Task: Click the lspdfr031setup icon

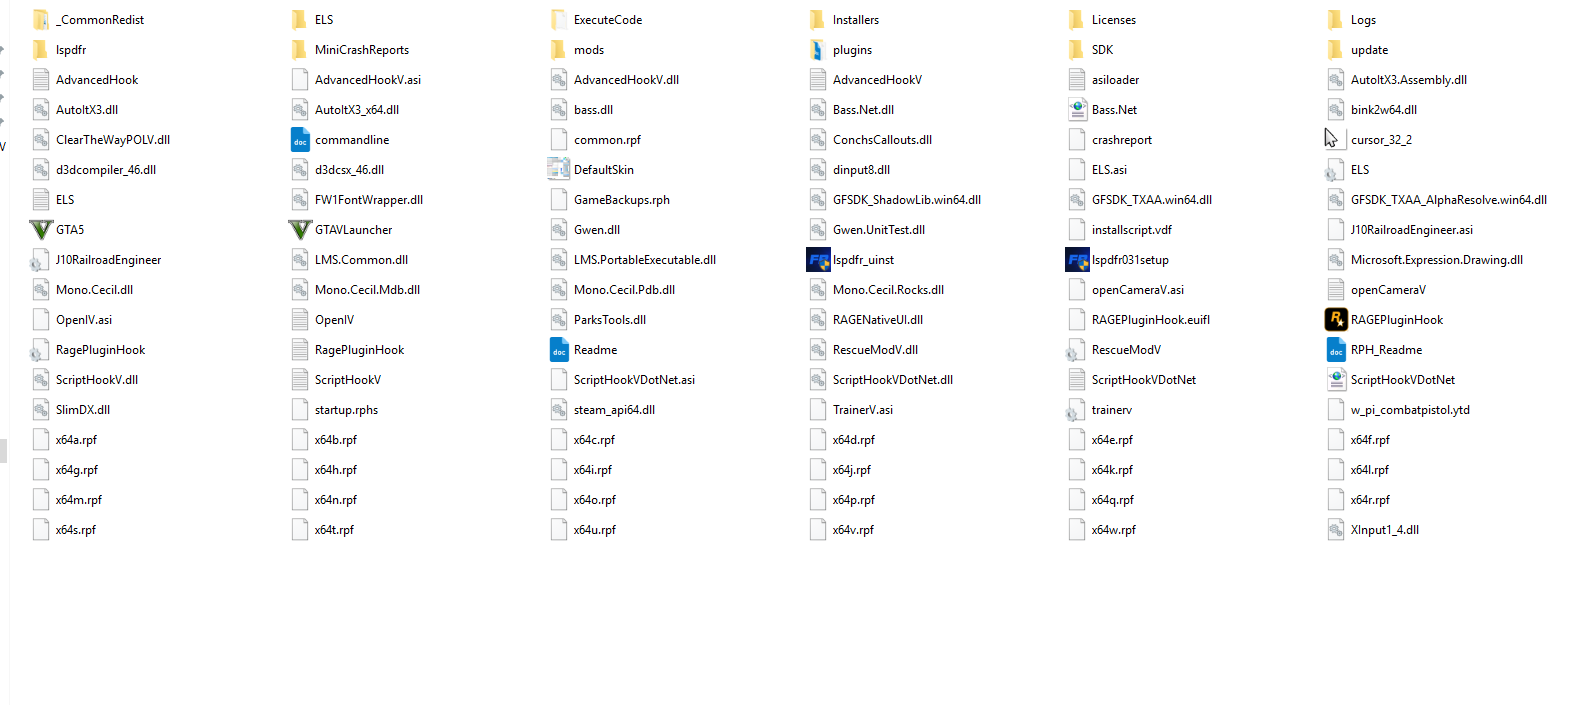Action: (x=1077, y=260)
